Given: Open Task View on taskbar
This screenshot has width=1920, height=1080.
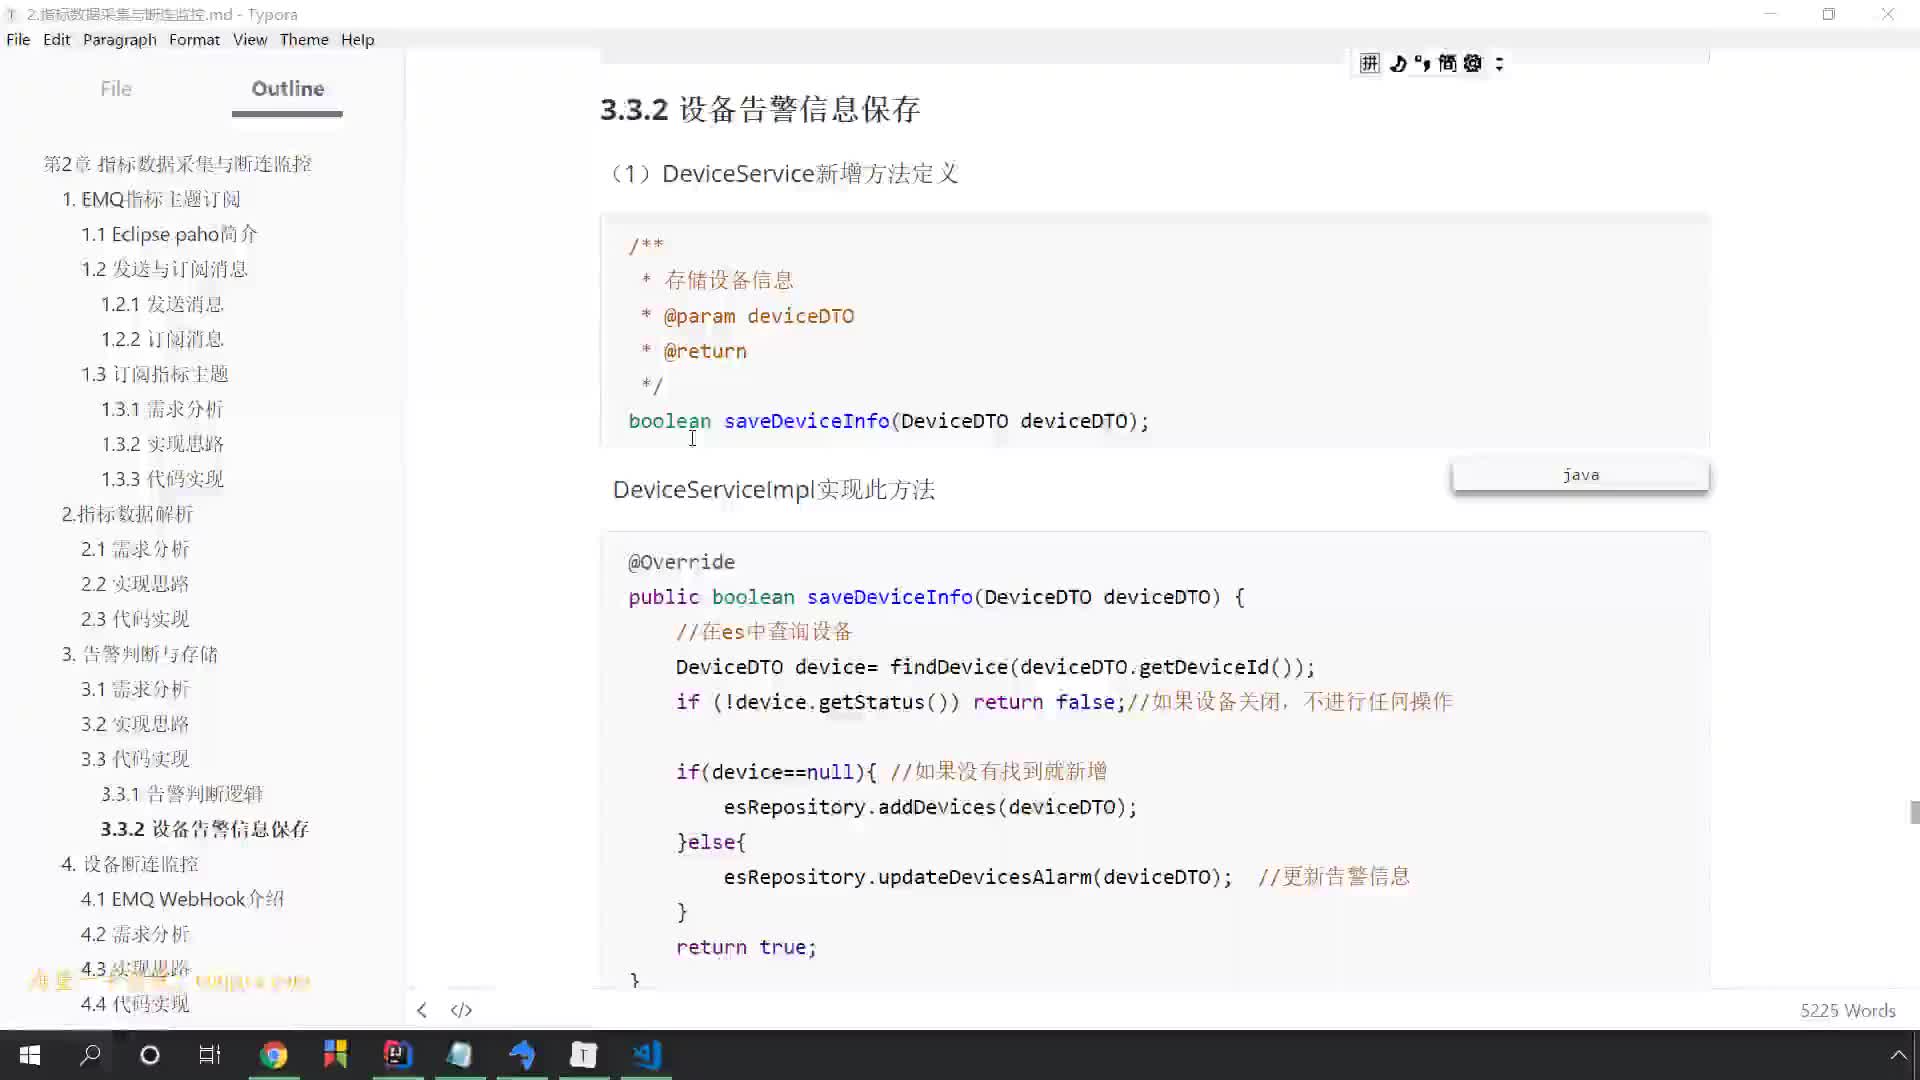Looking at the screenshot, I should click(x=210, y=1055).
